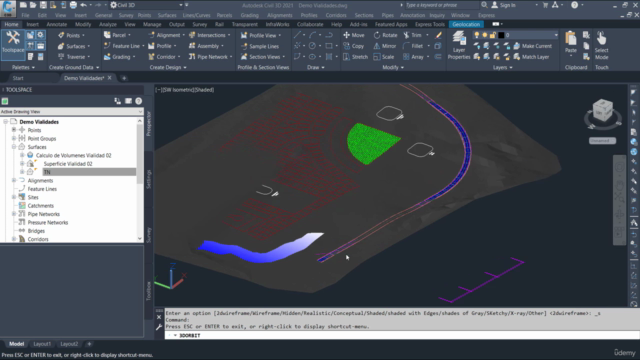Switch to the Model tab

[16, 344]
